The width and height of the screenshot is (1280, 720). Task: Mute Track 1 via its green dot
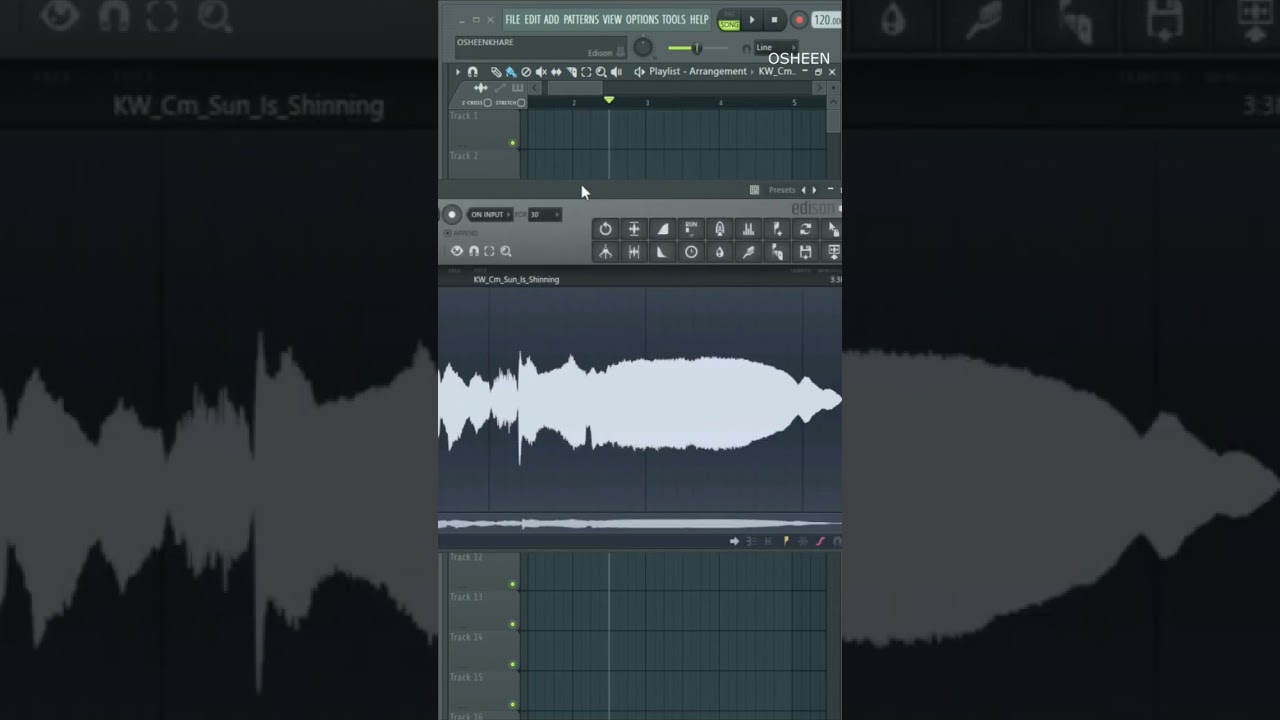[513, 143]
